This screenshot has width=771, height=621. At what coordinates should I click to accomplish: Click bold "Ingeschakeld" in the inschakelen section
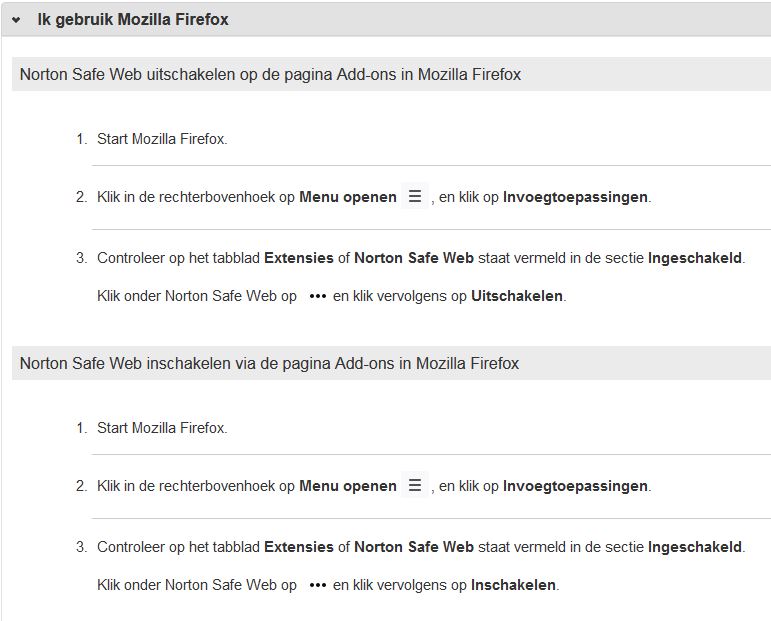[695, 547]
